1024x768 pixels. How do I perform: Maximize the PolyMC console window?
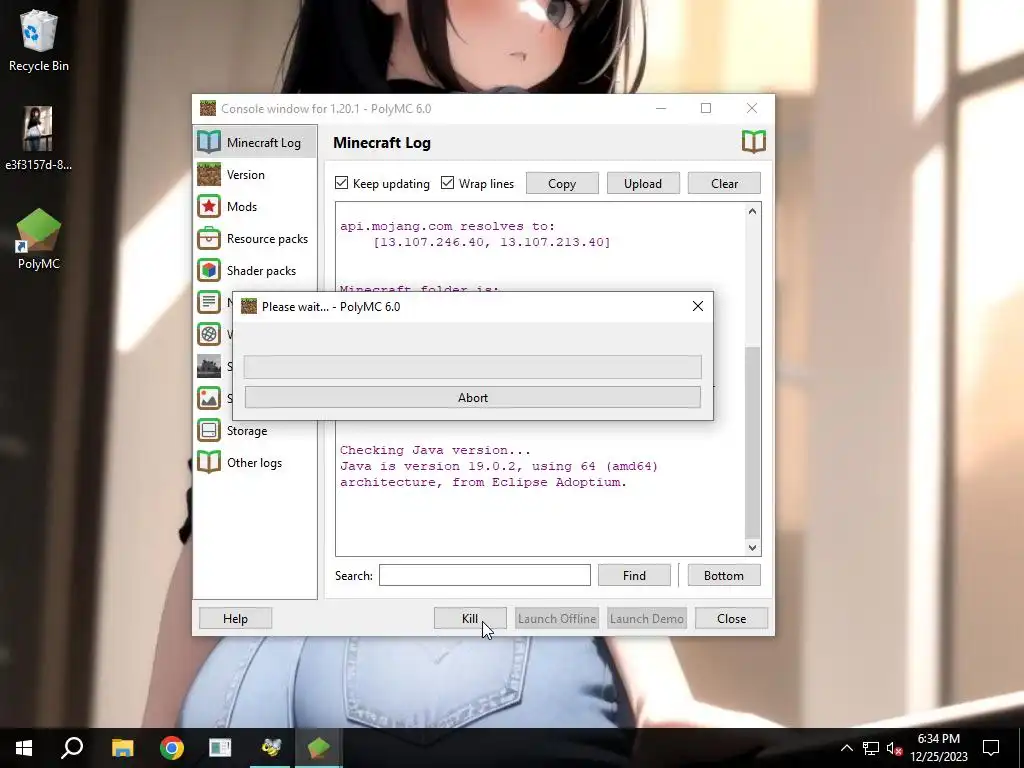[706, 108]
